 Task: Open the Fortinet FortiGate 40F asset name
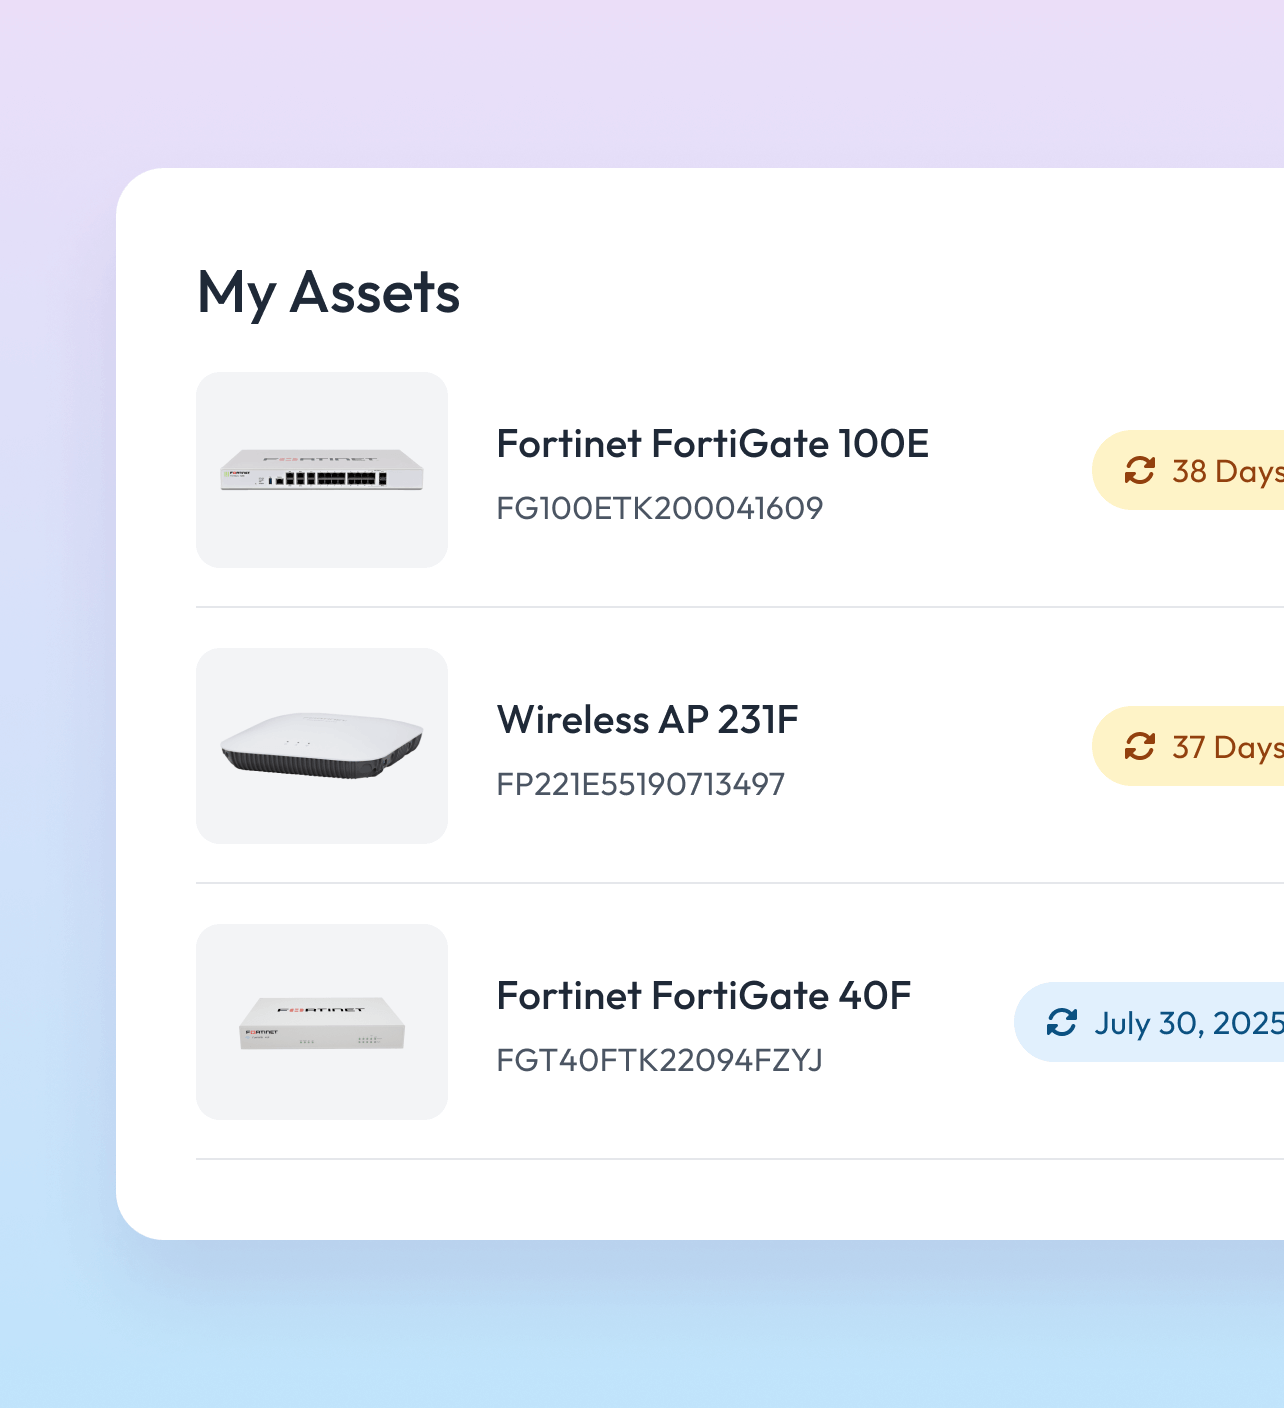703,996
